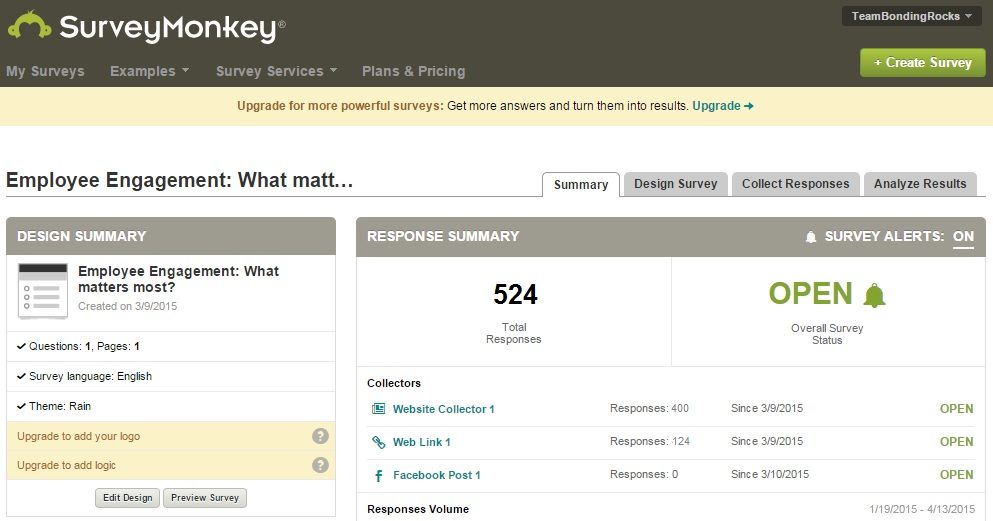The image size is (993, 521).
Task: Click the 524 total responses number
Action: (x=515, y=294)
